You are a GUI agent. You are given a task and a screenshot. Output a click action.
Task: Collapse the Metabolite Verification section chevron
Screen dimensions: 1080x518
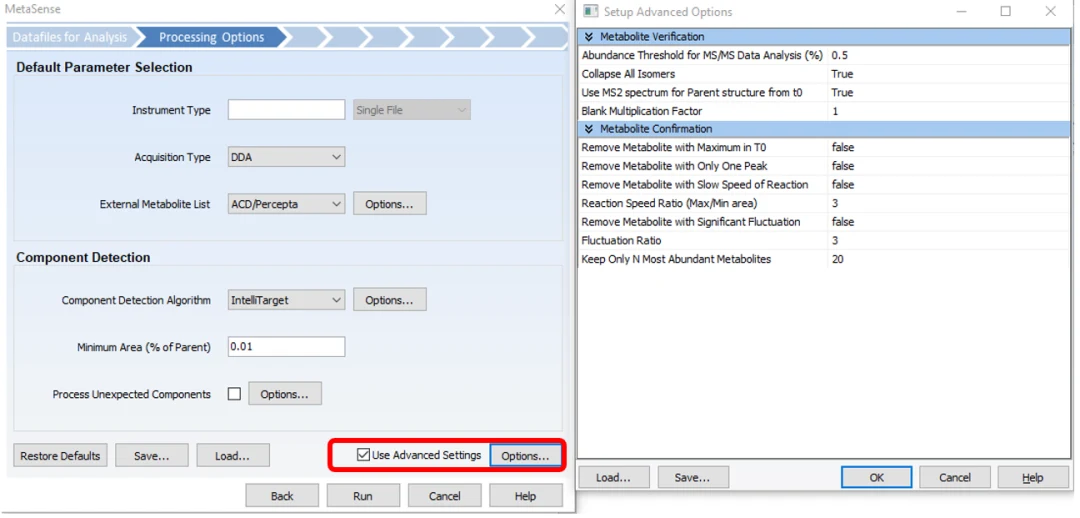(x=589, y=37)
